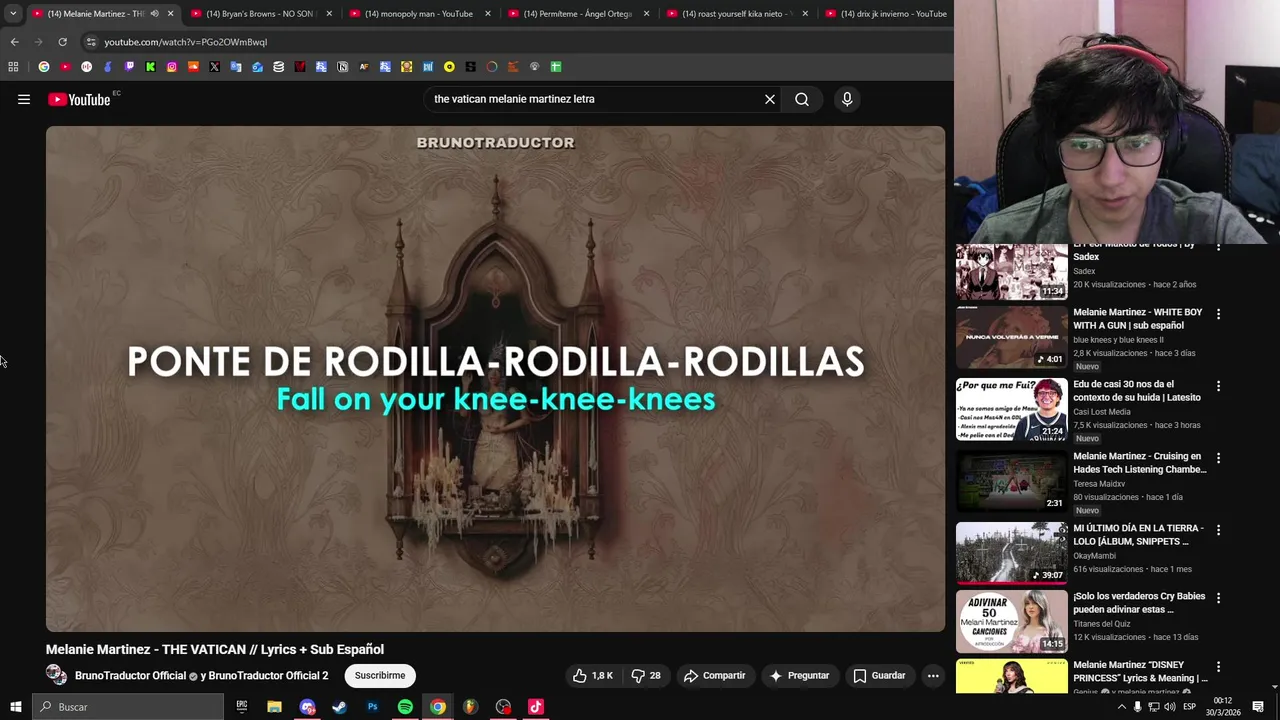The image size is (1280, 720).
Task: Click the browser address bar URL
Action: click(186, 42)
